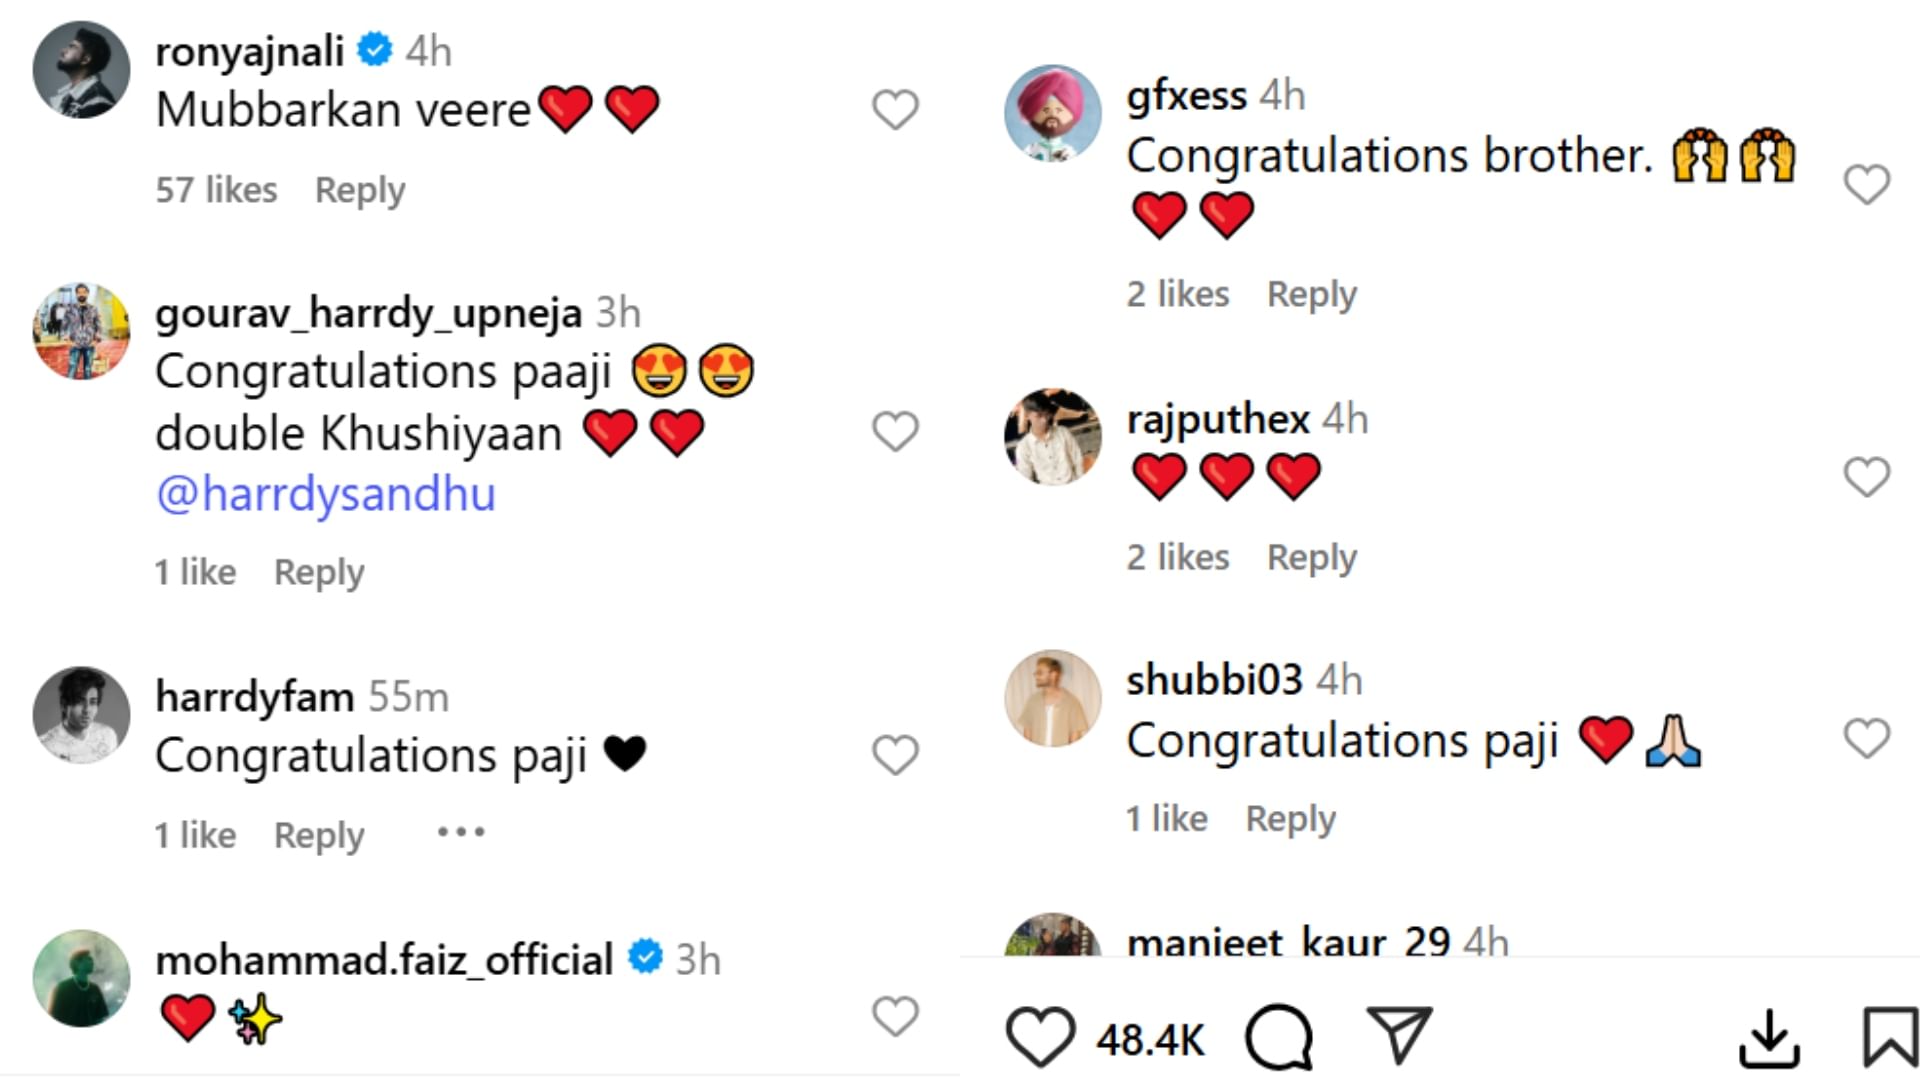This screenshot has width=1920, height=1080.
Task: Like harrdyfam's Congratulations paji comment
Action: [x=895, y=755]
